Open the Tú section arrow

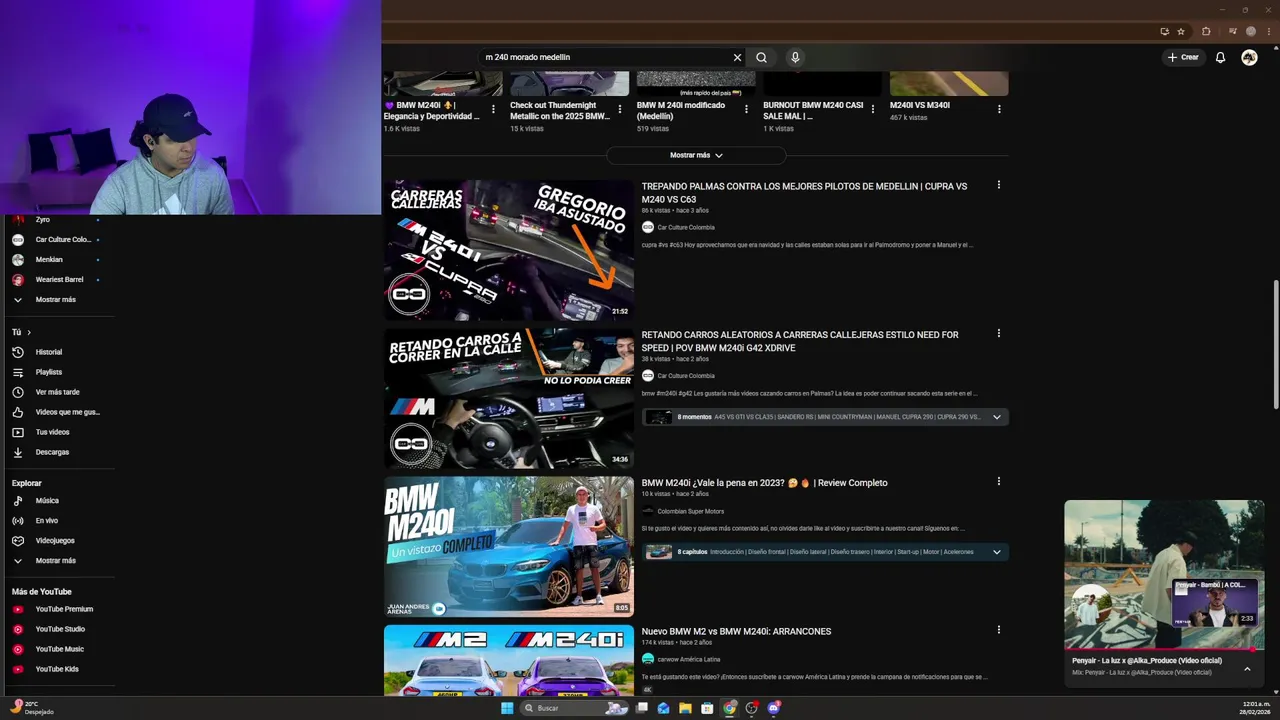pyautogui.click(x=29, y=332)
